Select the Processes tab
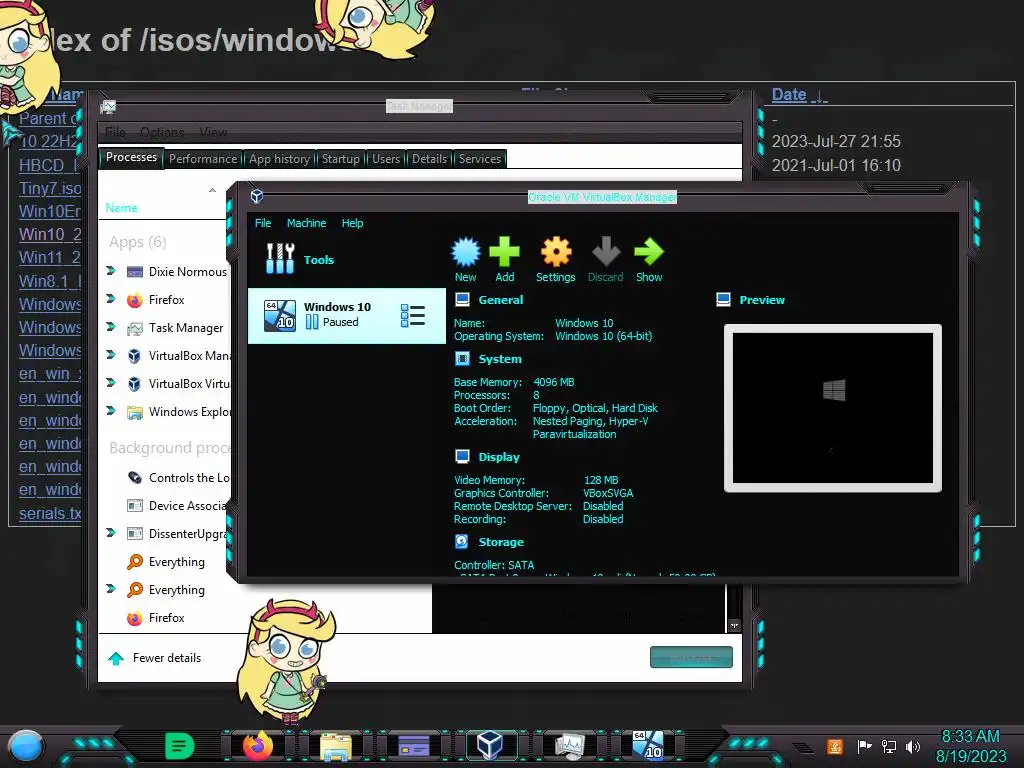 pyautogui.click(x=131, y=157)
